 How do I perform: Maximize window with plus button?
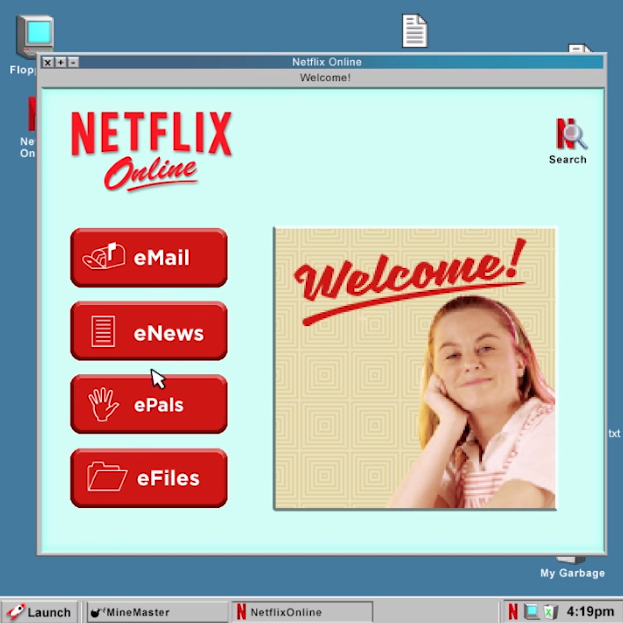pos(60,62)
